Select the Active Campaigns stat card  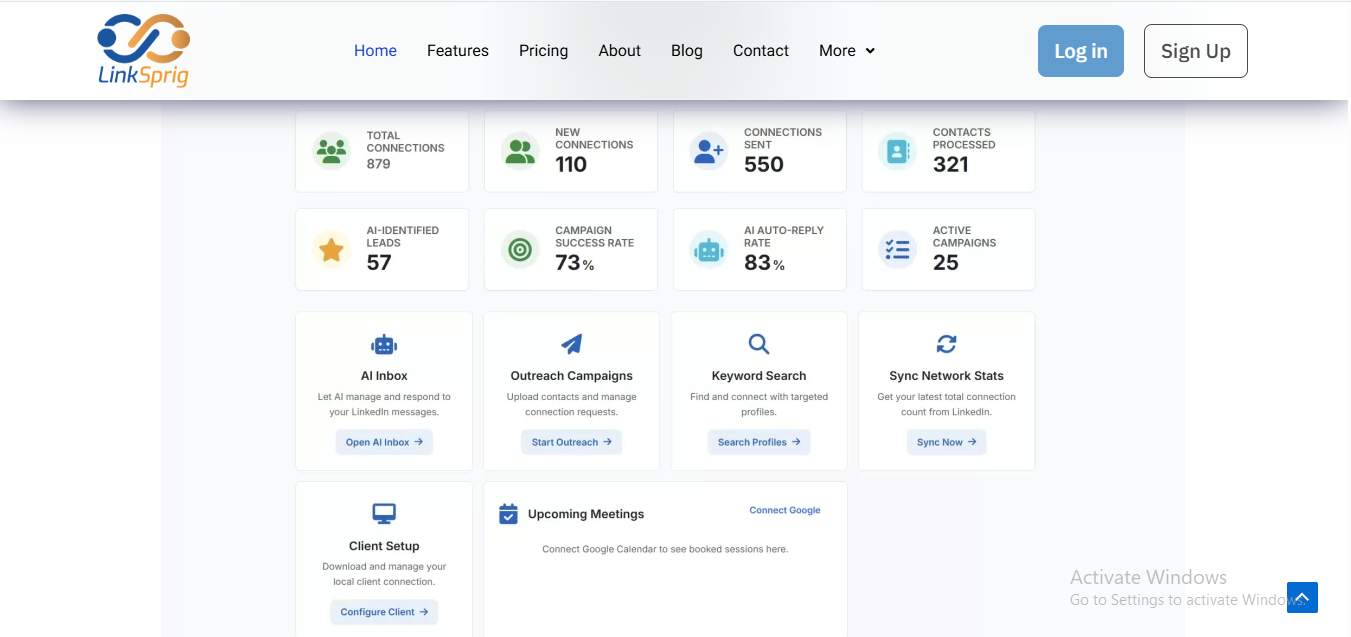pyautogui.click(x=947, y=249)
